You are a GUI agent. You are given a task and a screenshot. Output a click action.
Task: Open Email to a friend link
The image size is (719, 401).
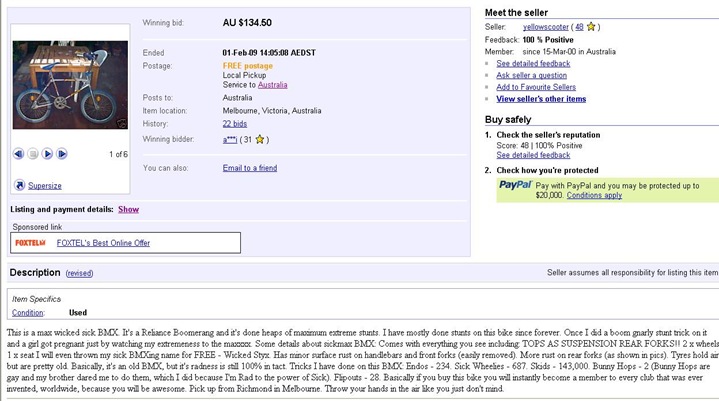tap(250, 168)
